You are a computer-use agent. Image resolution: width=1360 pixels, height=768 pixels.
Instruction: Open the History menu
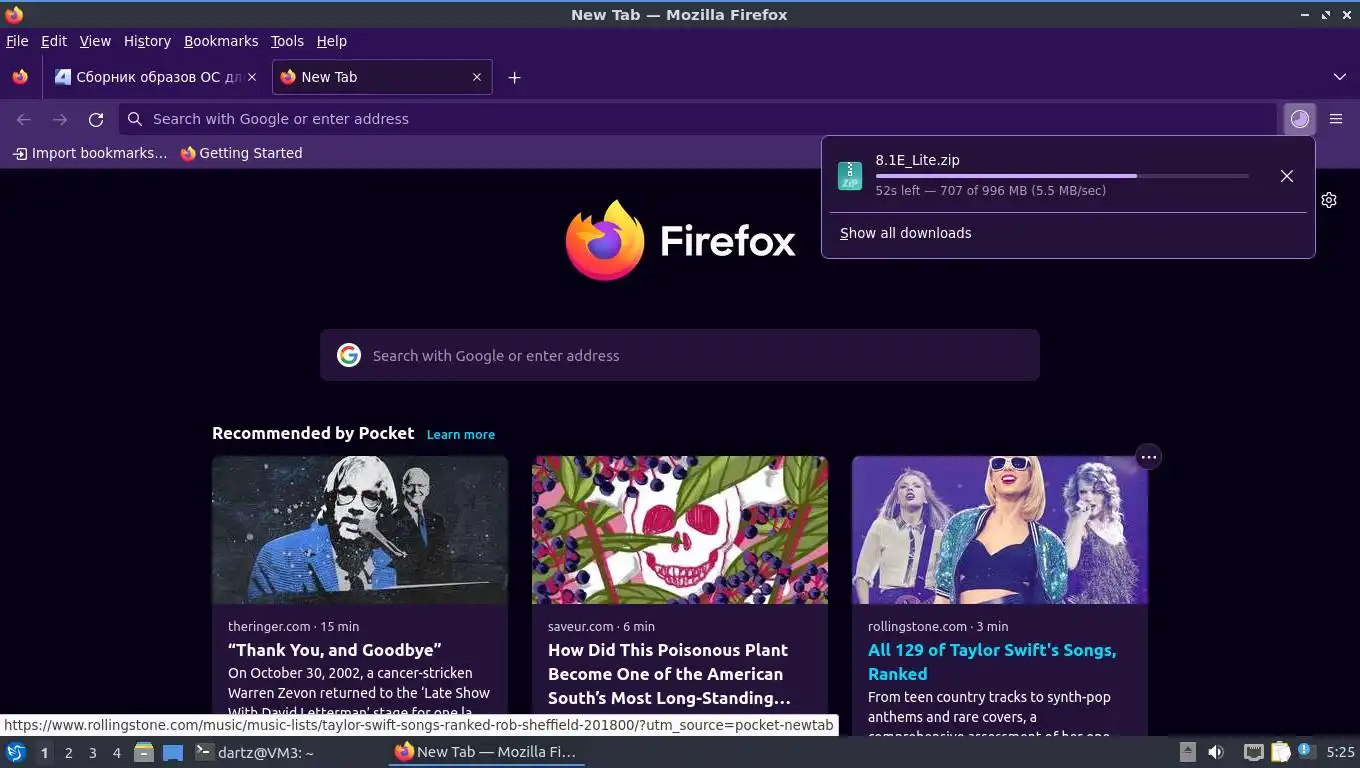pos(147,41)
